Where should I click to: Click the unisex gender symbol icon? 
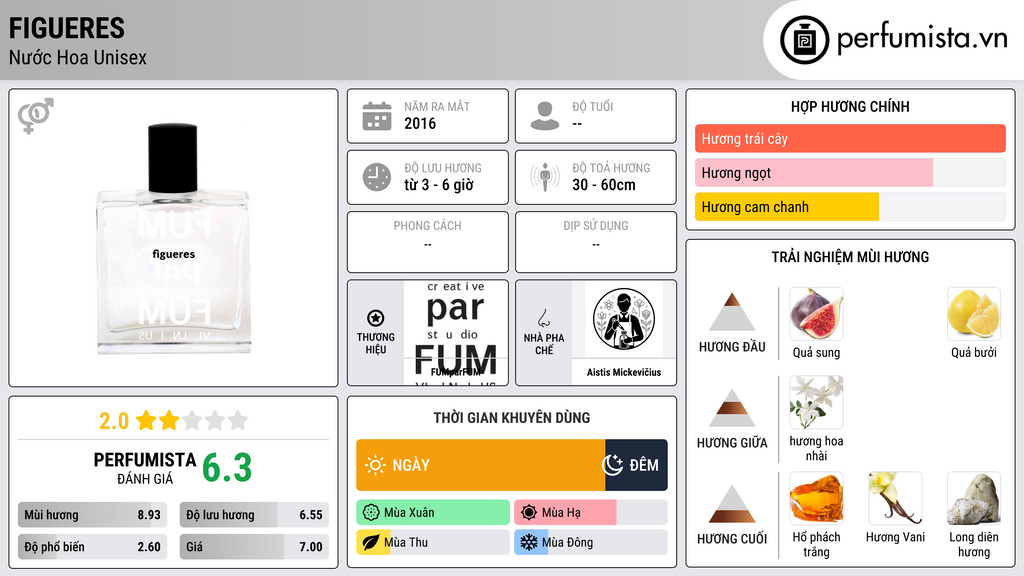click(36, 116)
